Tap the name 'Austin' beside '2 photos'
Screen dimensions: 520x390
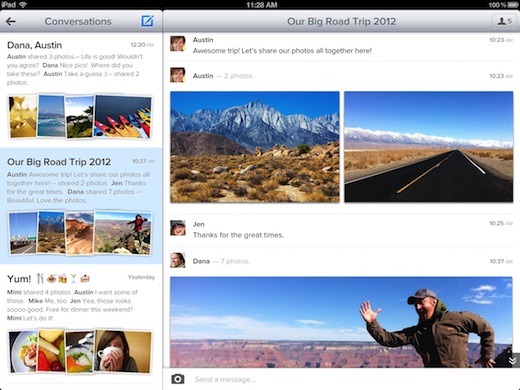(203, 76)
